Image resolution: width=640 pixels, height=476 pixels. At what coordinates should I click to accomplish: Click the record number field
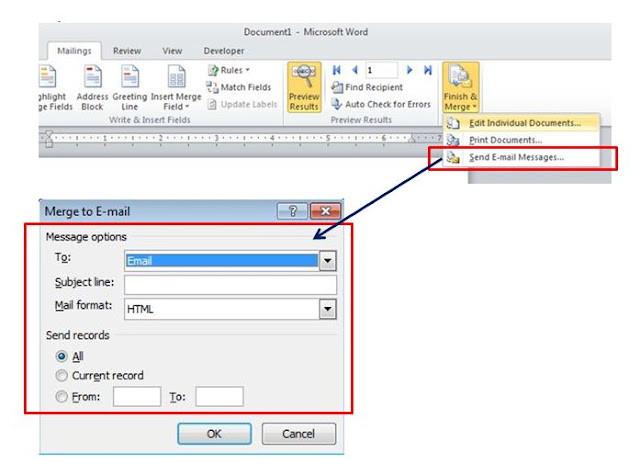click(381, 70)
